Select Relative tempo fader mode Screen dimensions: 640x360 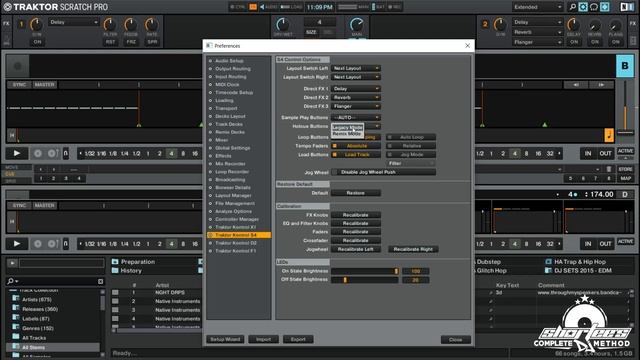(x=411, y=146)
